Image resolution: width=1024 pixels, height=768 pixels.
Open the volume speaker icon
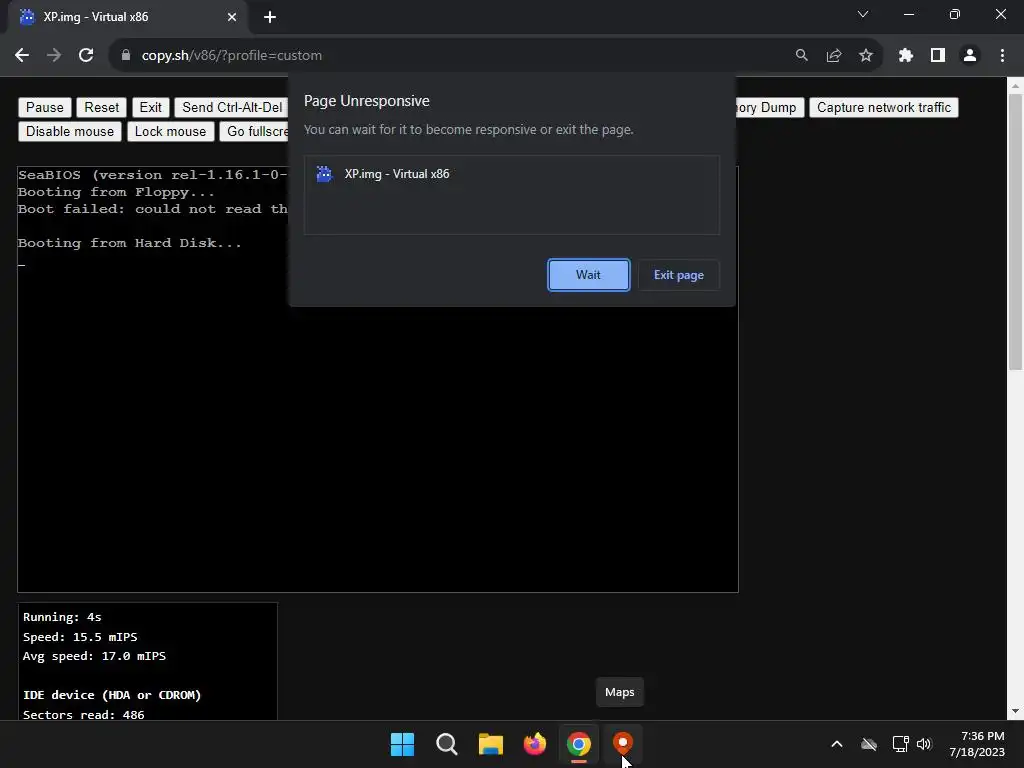924,744
